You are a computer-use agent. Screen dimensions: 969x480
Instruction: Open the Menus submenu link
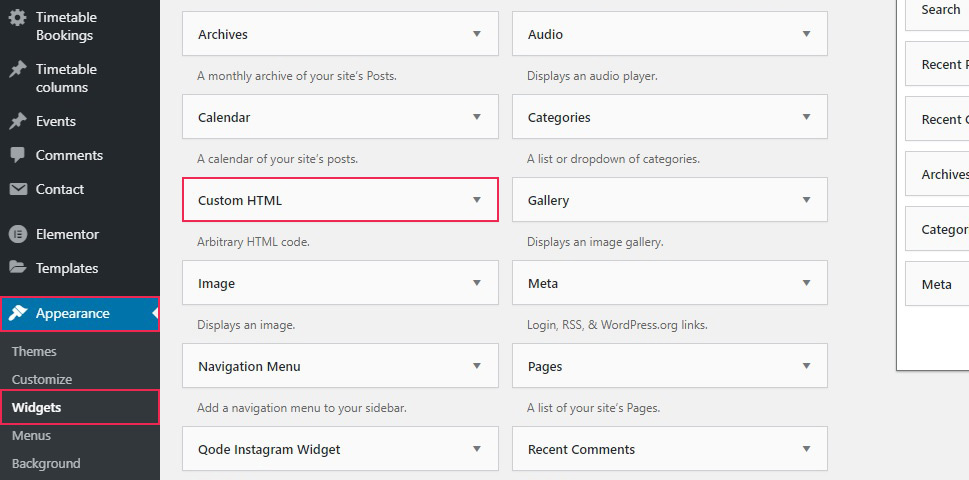[x=32, y=436]
